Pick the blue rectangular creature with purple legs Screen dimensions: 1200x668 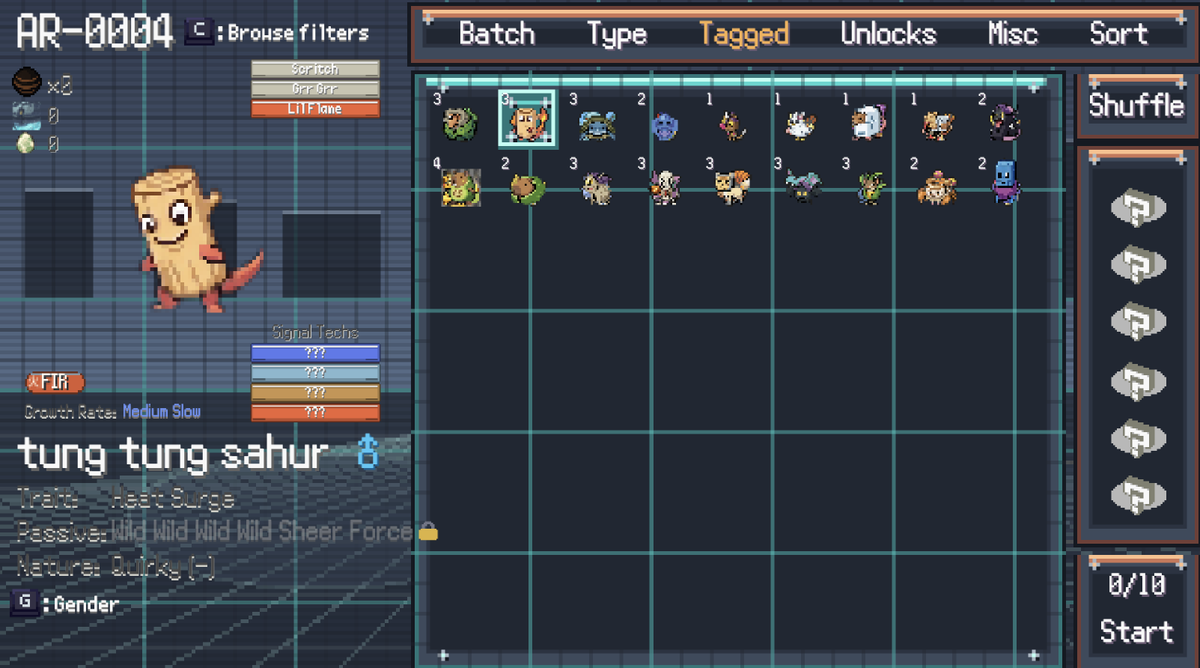[1005, 183]
